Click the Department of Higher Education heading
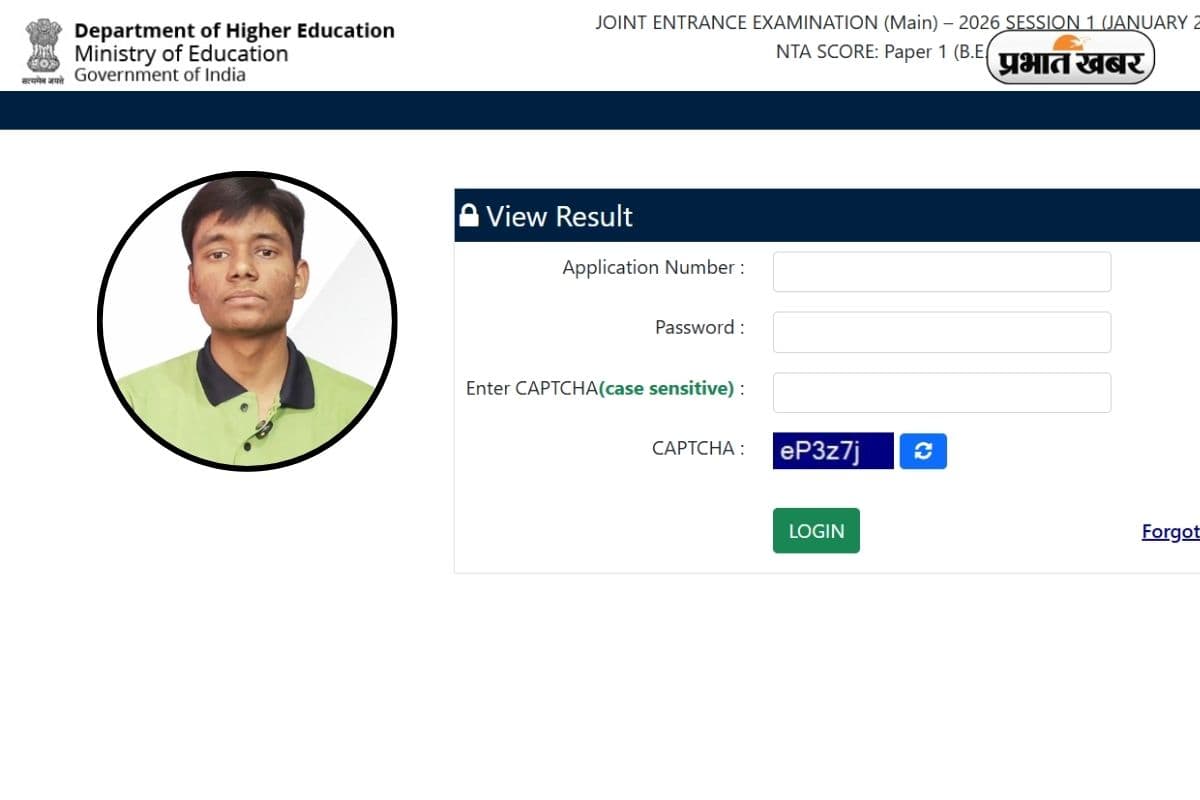 point(235,30)
